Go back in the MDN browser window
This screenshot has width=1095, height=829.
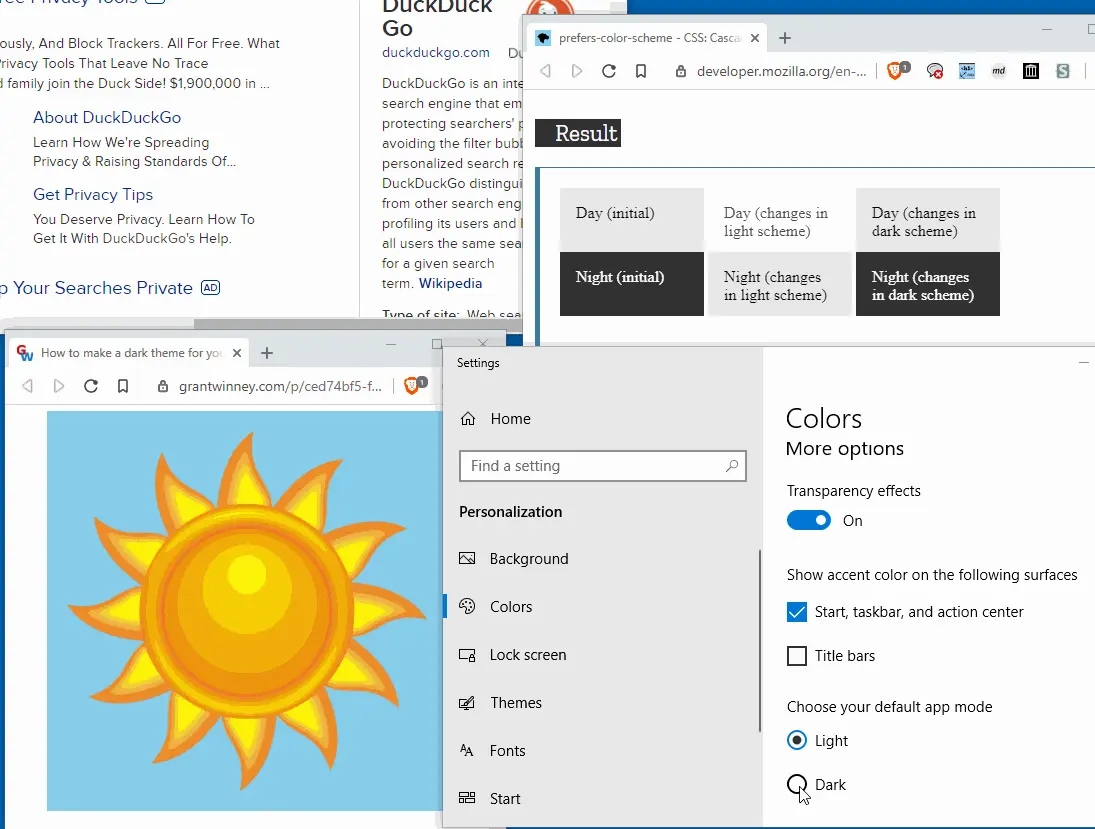pyautogui.click(x=545, y=71)
